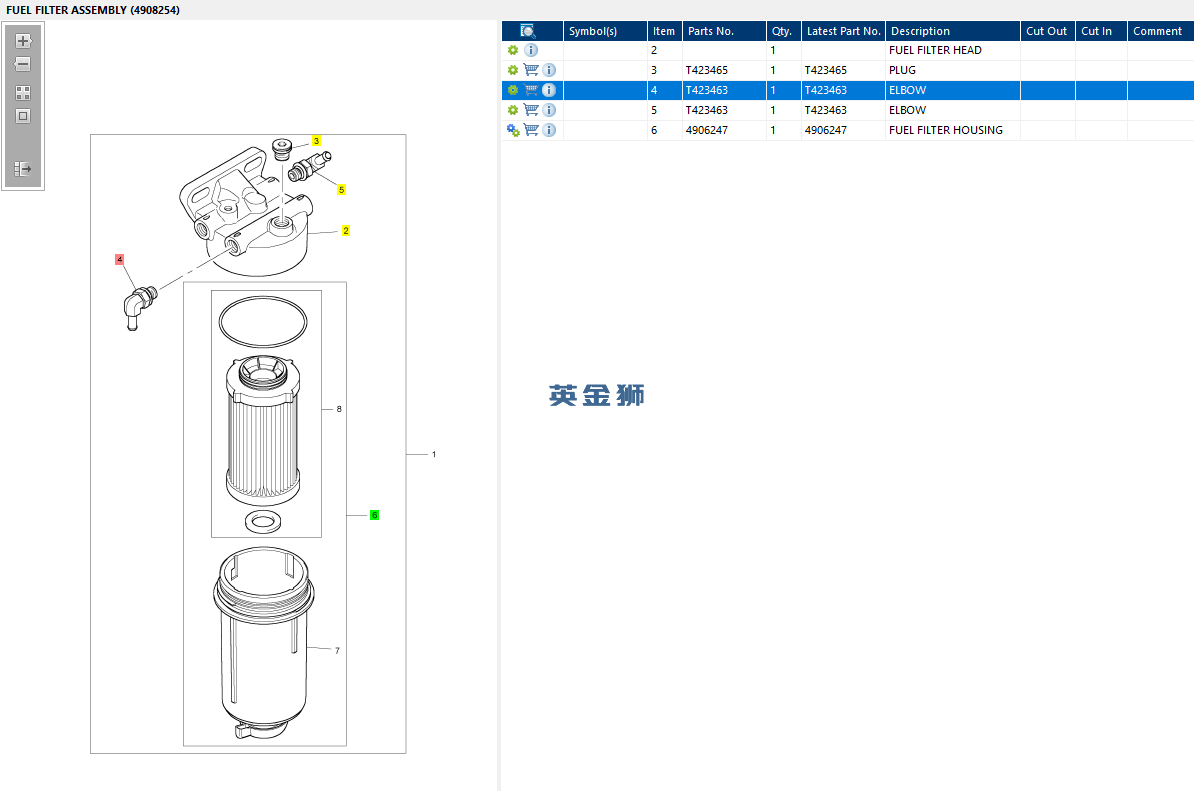Click latest part number T423465 cell
Screen dimensions: 1194x791
843,70
